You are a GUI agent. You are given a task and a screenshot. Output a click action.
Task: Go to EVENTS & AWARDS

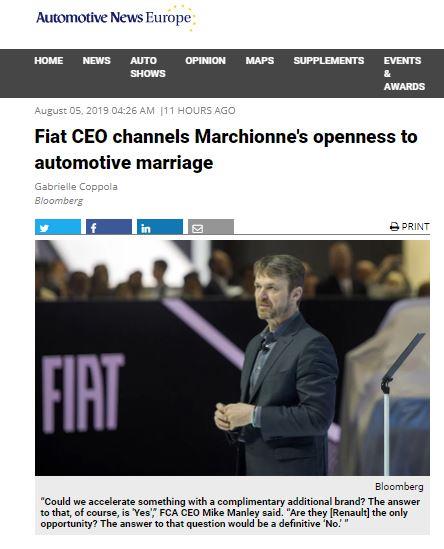pyautogui.click(x=404, y=74)
